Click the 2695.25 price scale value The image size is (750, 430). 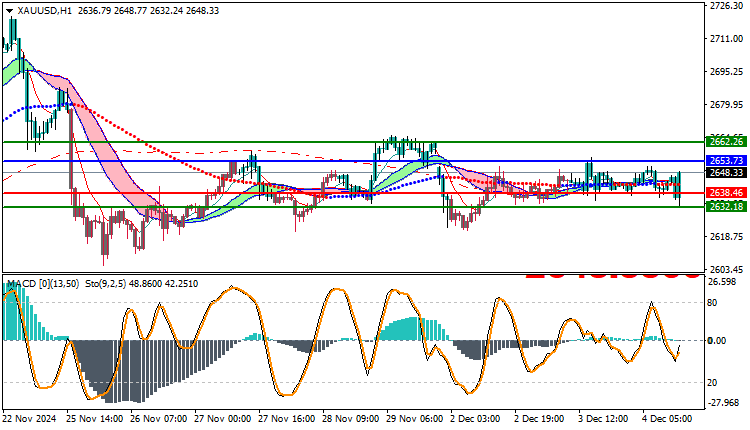[727, 71]
